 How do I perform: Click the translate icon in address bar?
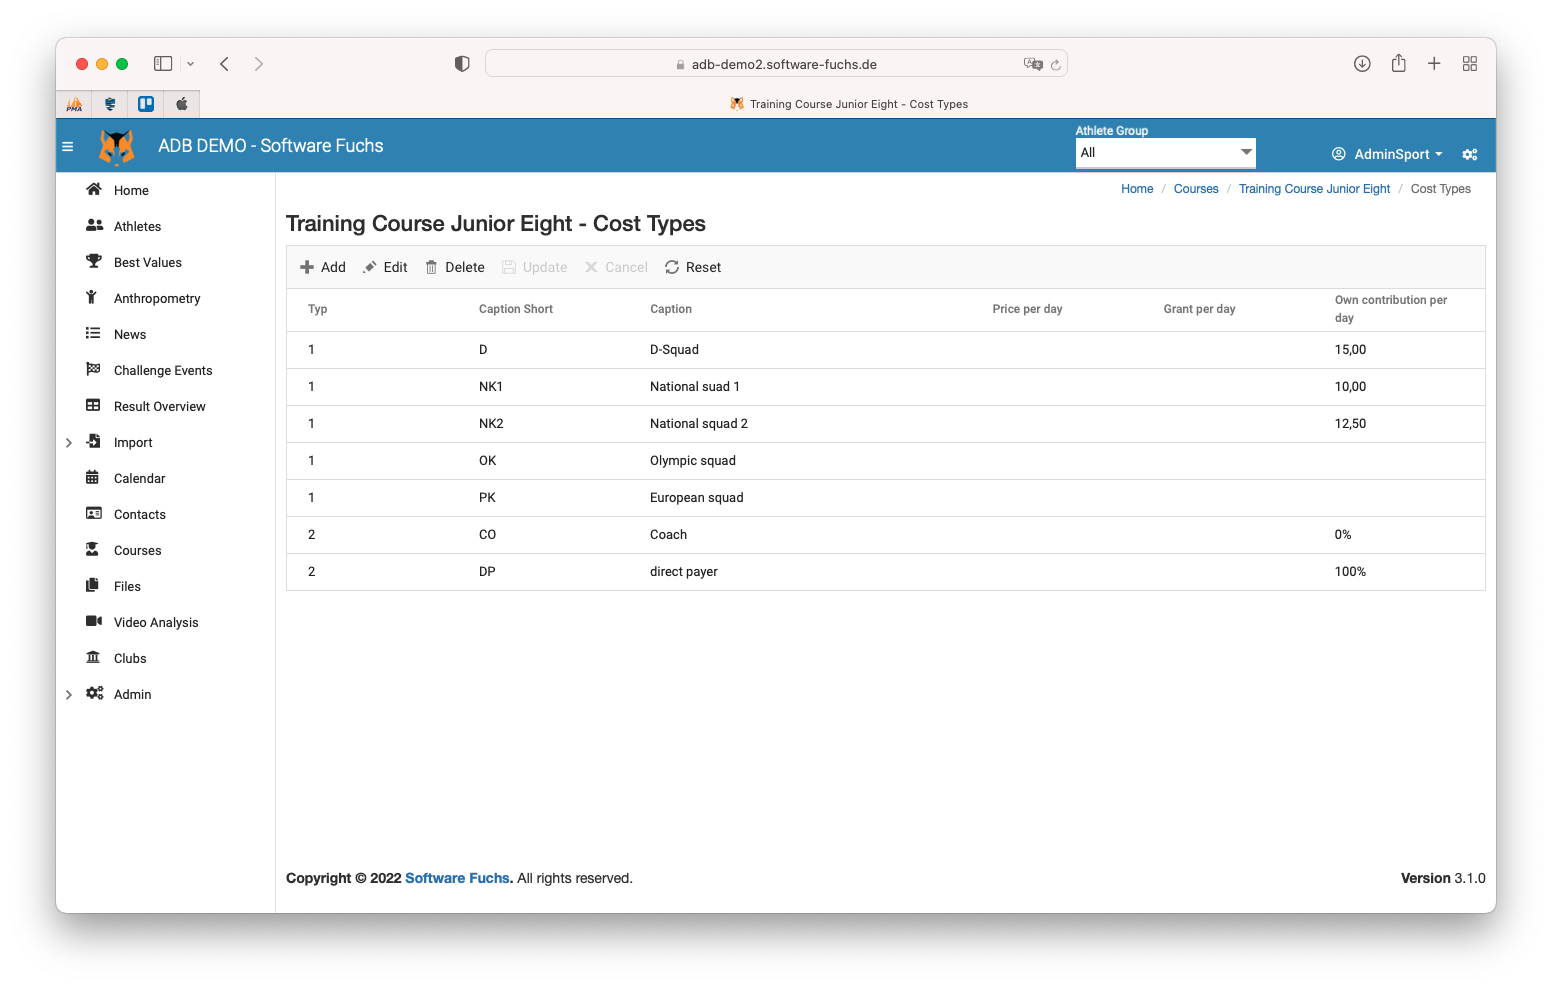(x=1033, y=64)
